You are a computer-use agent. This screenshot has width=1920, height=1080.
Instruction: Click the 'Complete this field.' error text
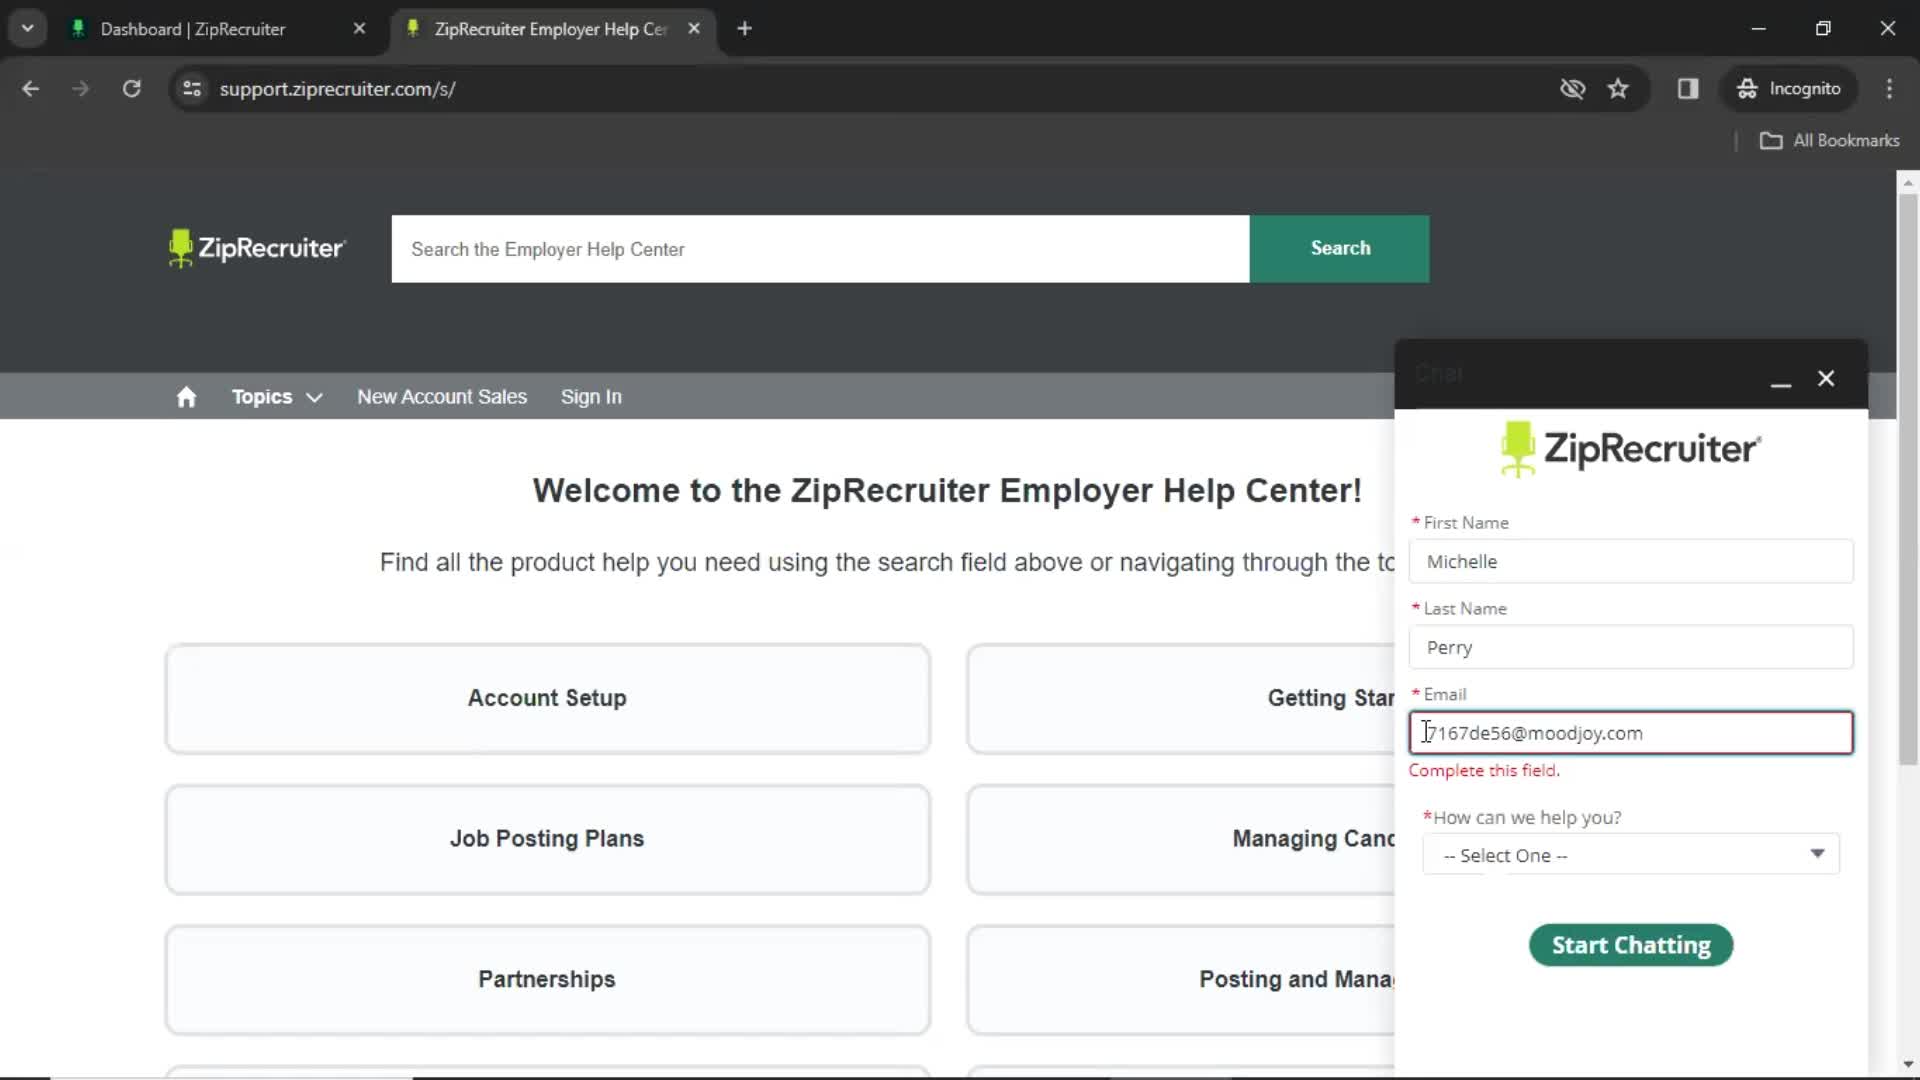[x=1484, y=770]
